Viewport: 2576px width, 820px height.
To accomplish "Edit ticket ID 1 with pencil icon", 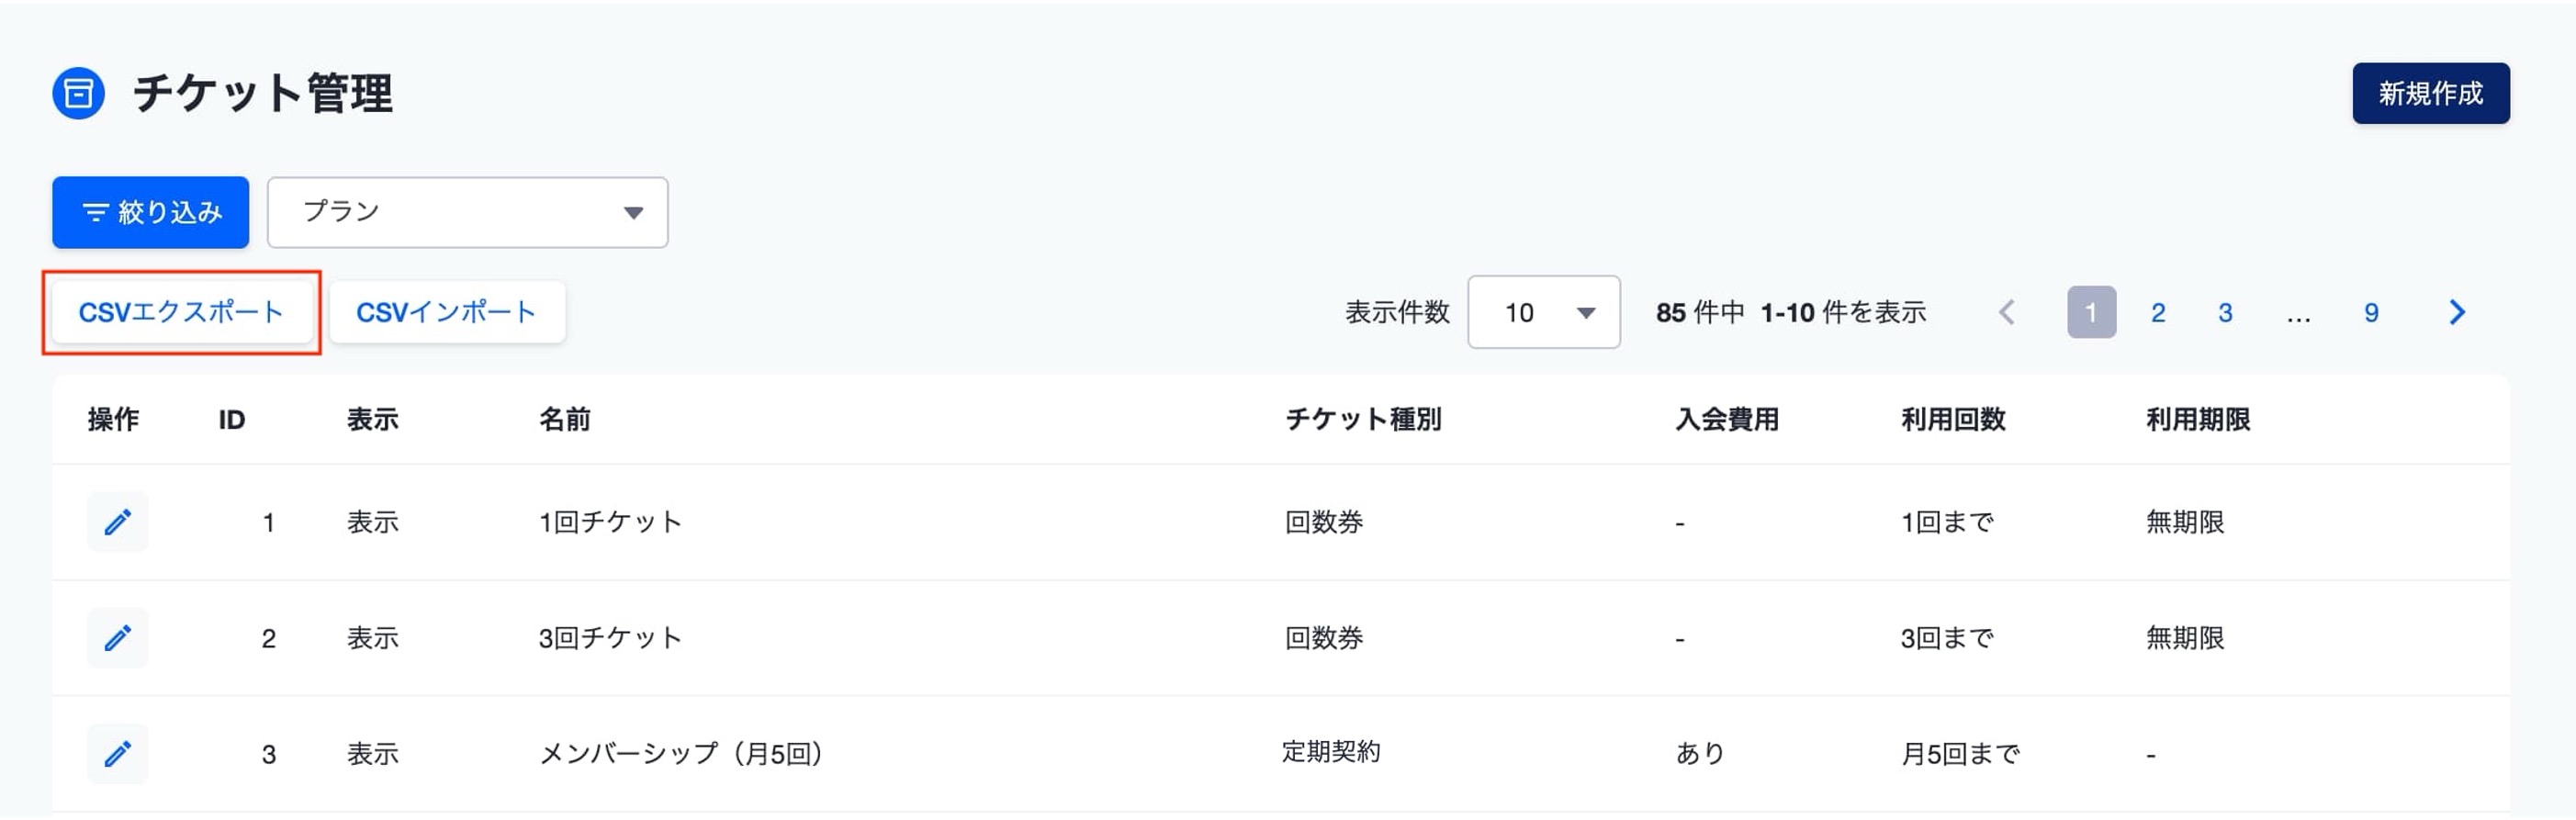I will 118,522.
